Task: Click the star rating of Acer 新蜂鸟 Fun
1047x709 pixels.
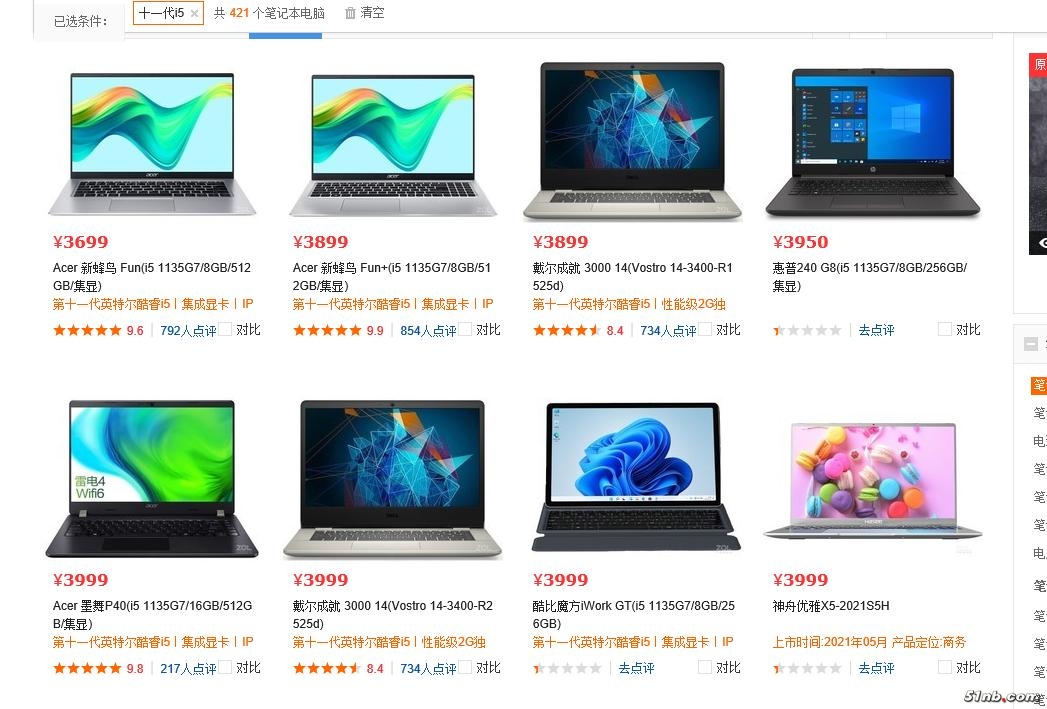Action: [x=87, y=330]
